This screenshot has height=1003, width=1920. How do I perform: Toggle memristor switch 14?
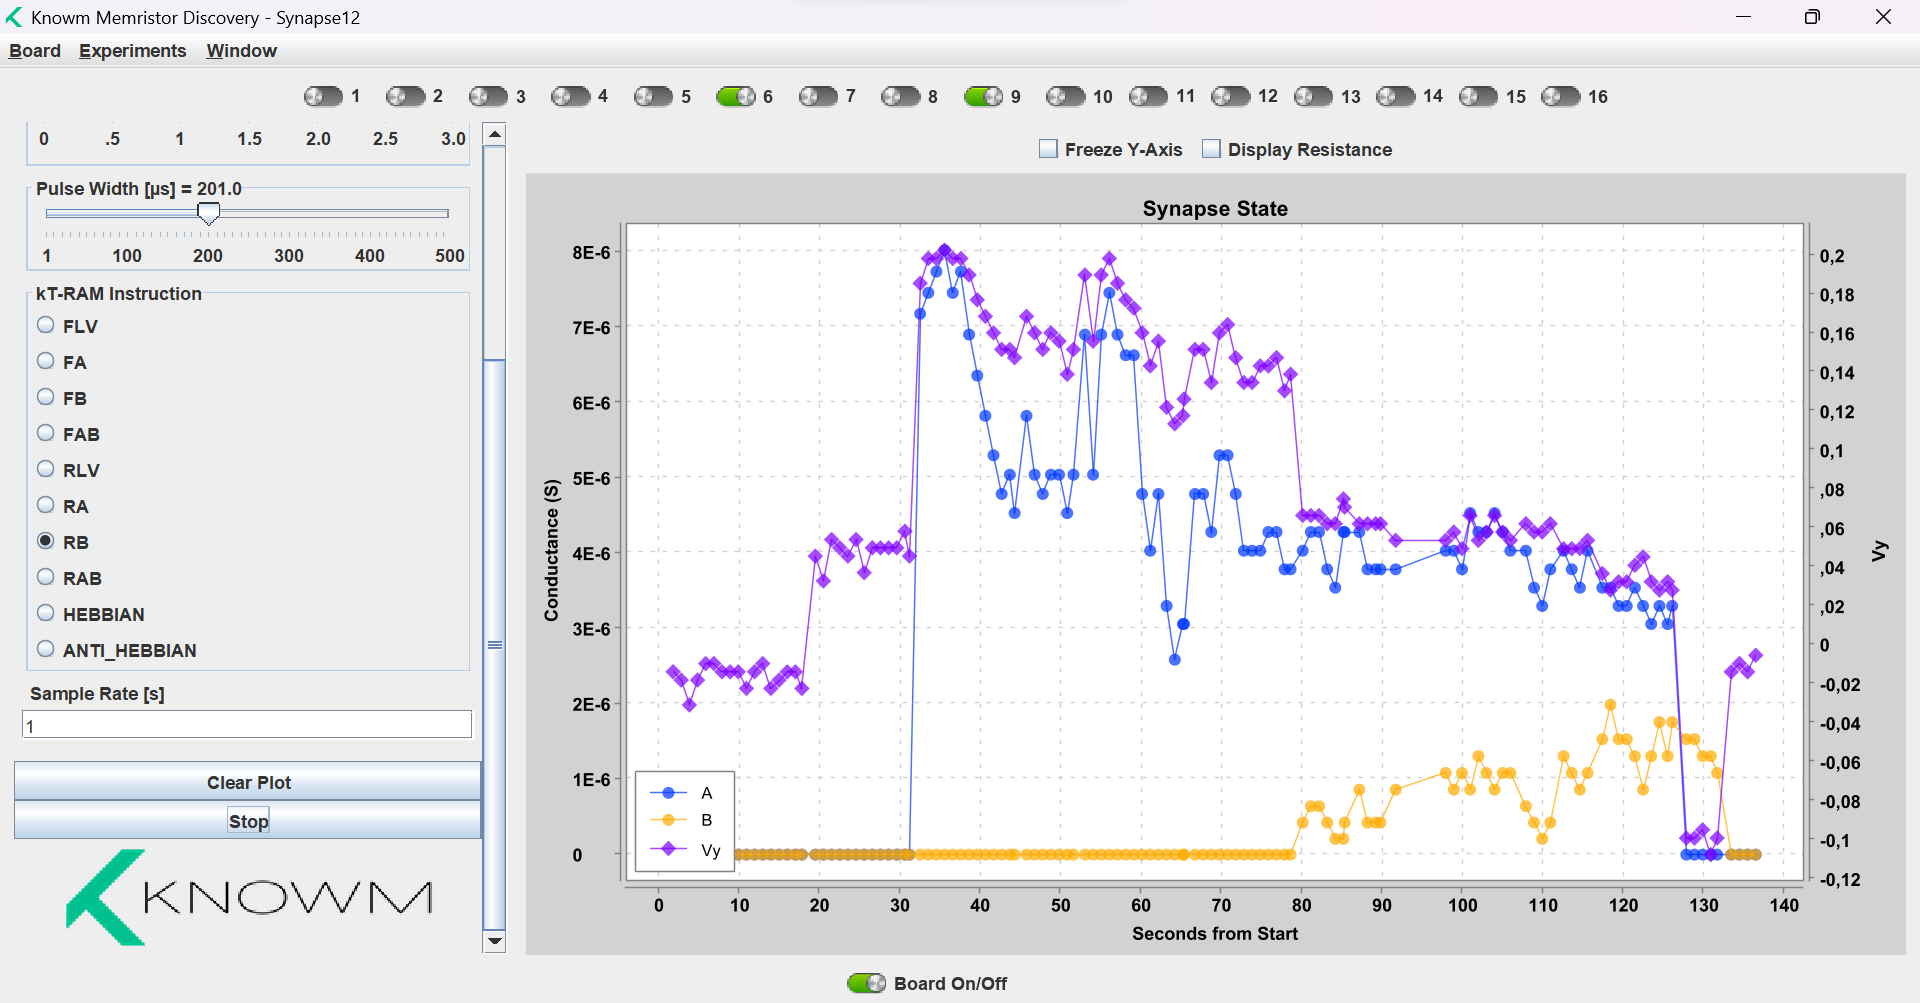1395,96
